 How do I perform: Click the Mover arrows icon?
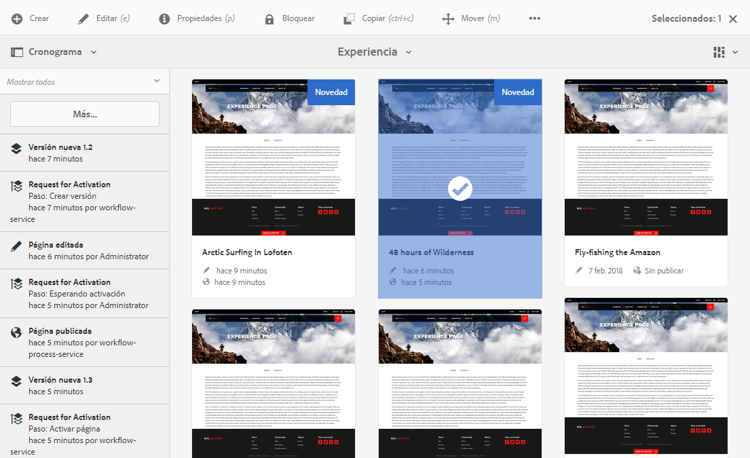click(448, 19)
